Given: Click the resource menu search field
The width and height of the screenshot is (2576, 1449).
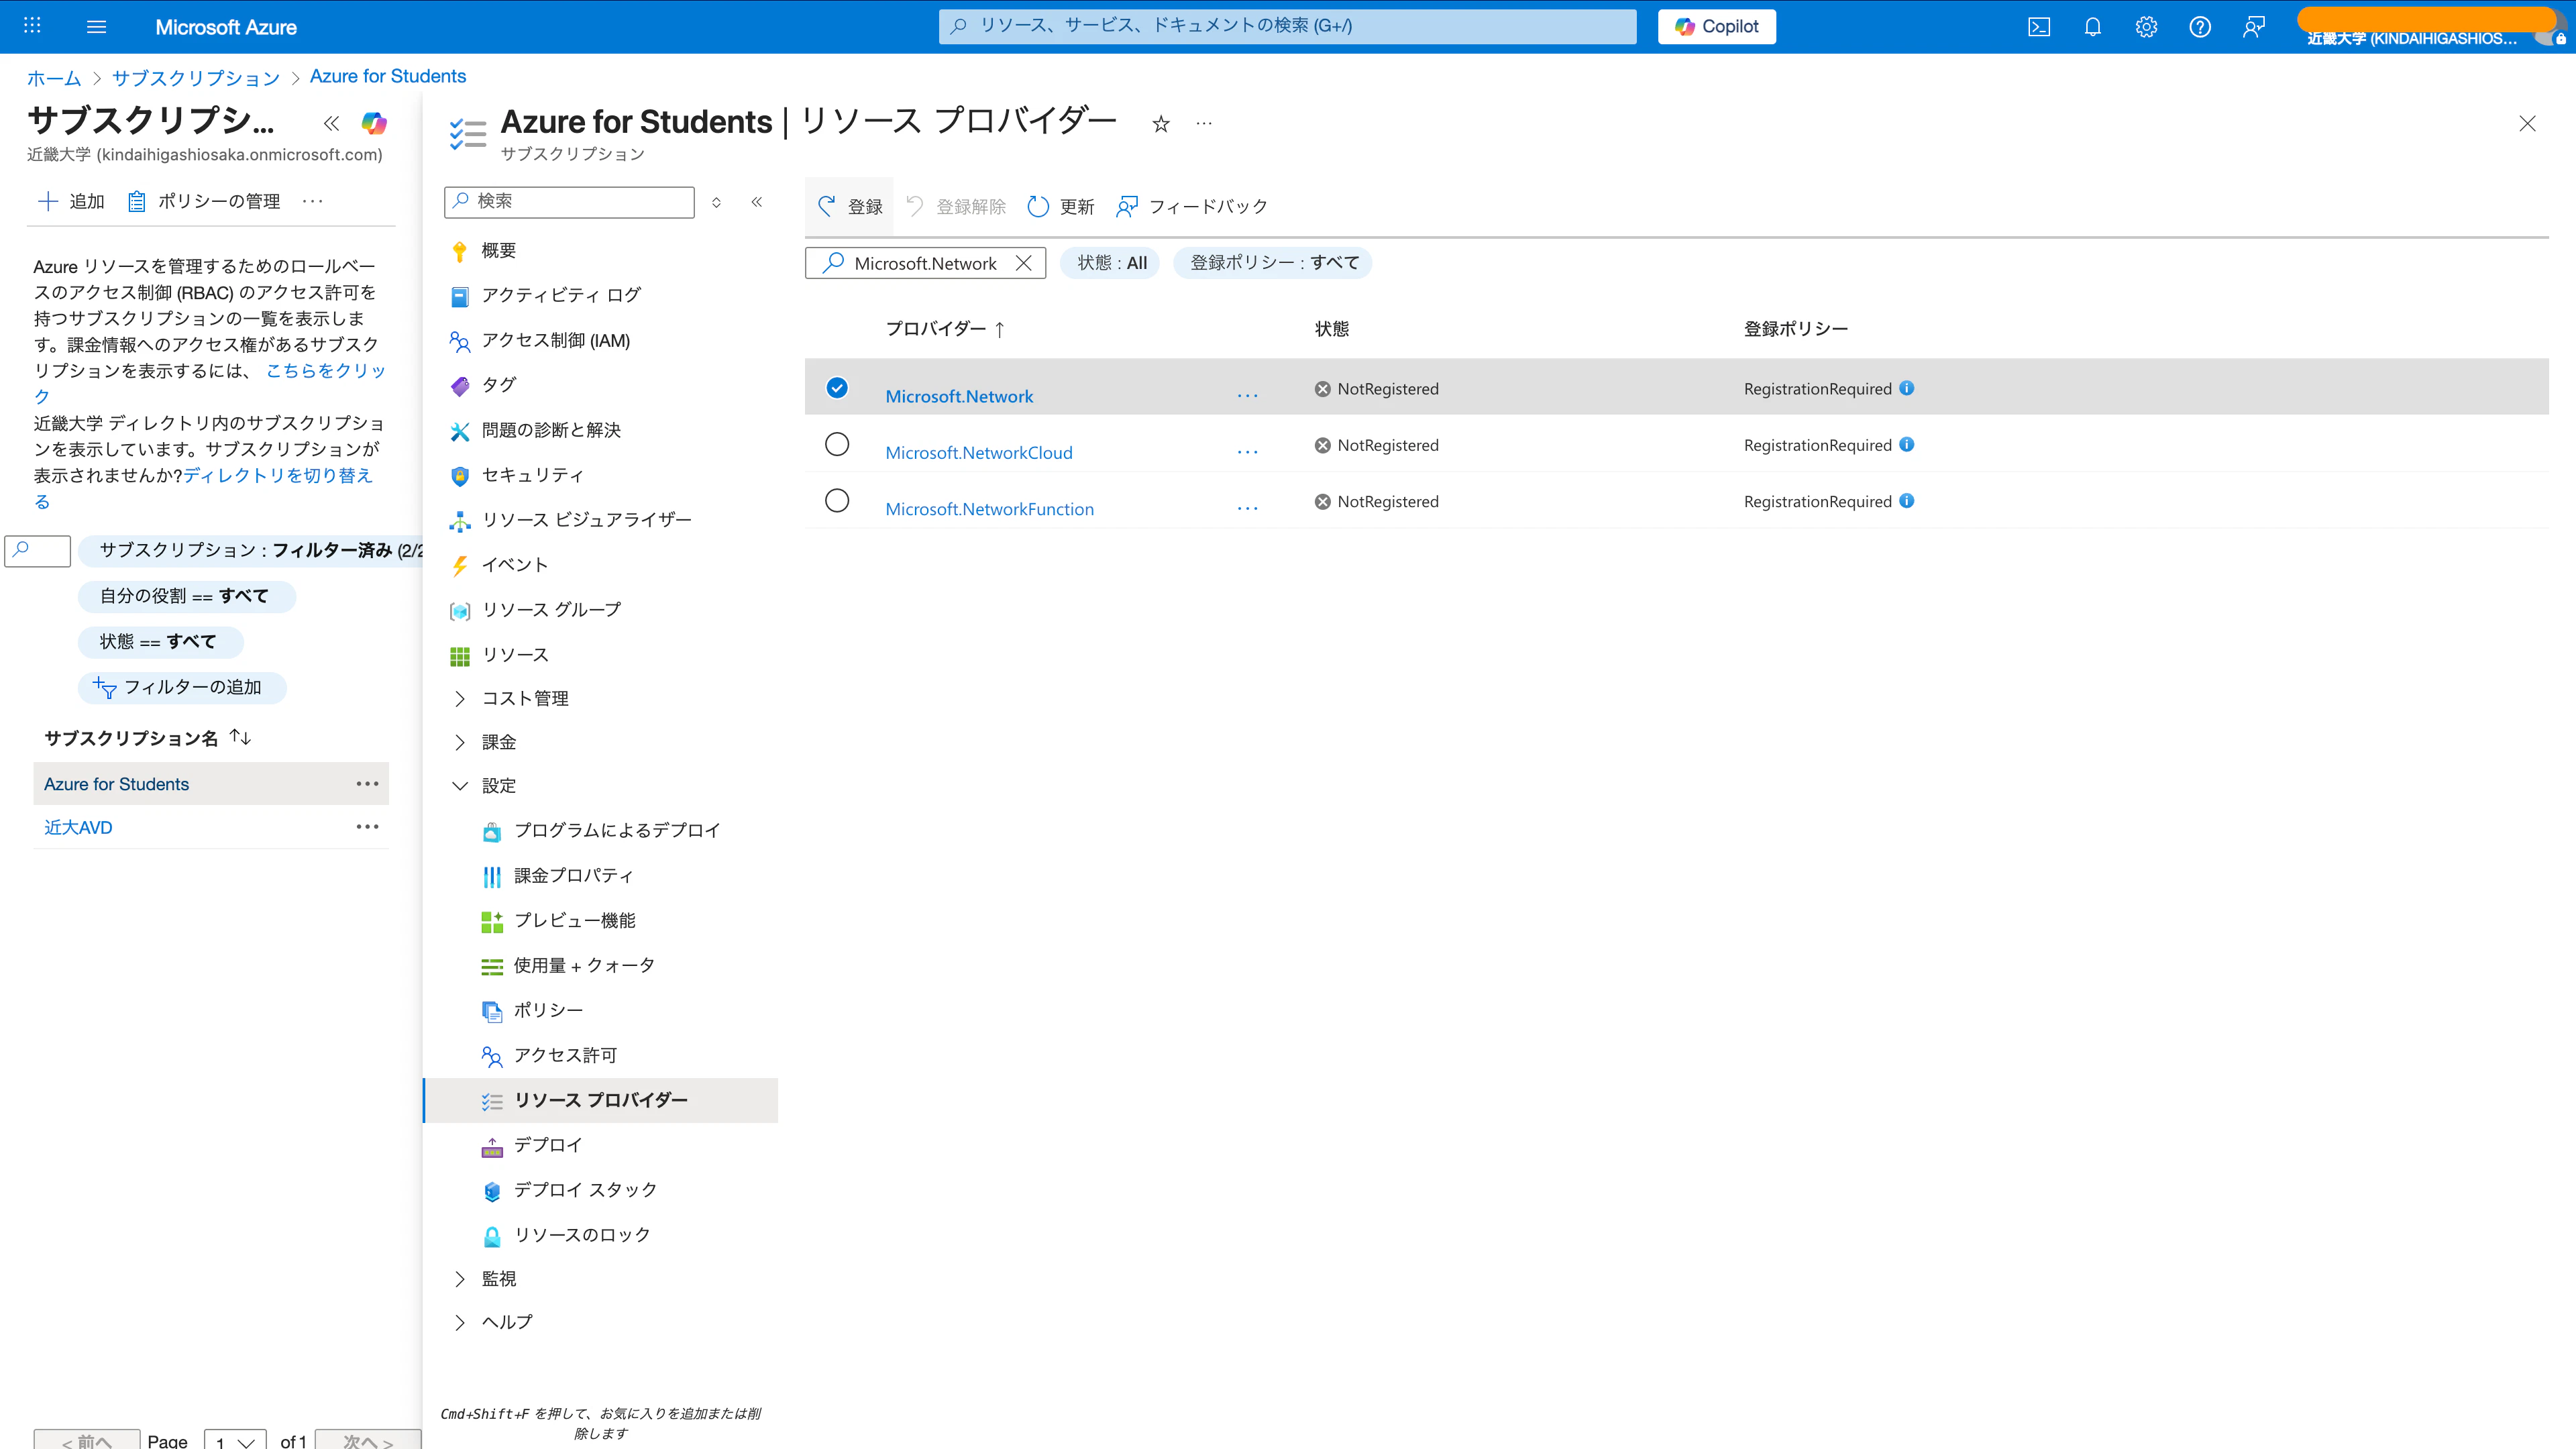Looking at the screenshot, I should pos(569,201).
